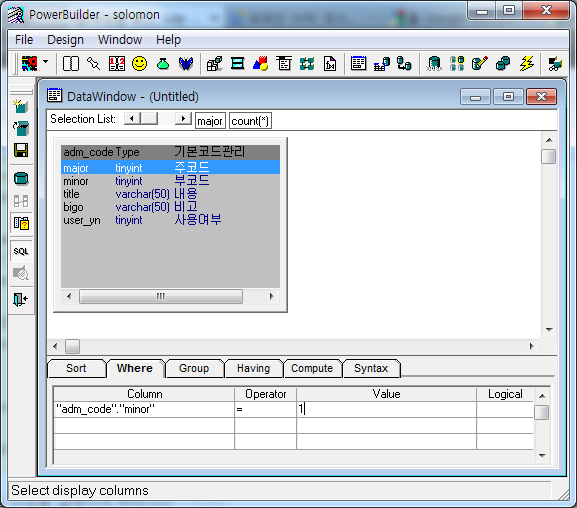Image resolution: width=577 pixels, height=508 pixels.
Task: Select the highlighted major column row
Action: point(170,167)
